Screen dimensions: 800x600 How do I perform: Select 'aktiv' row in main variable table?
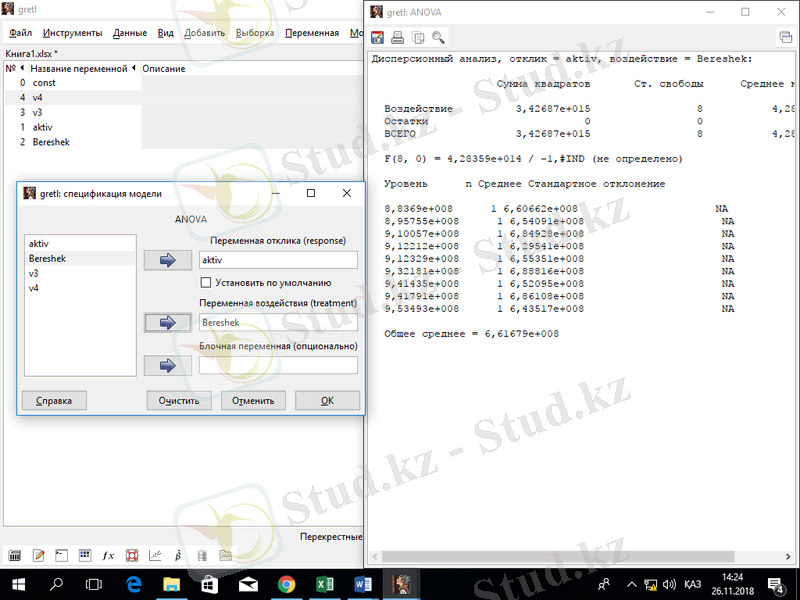(183, 127)
